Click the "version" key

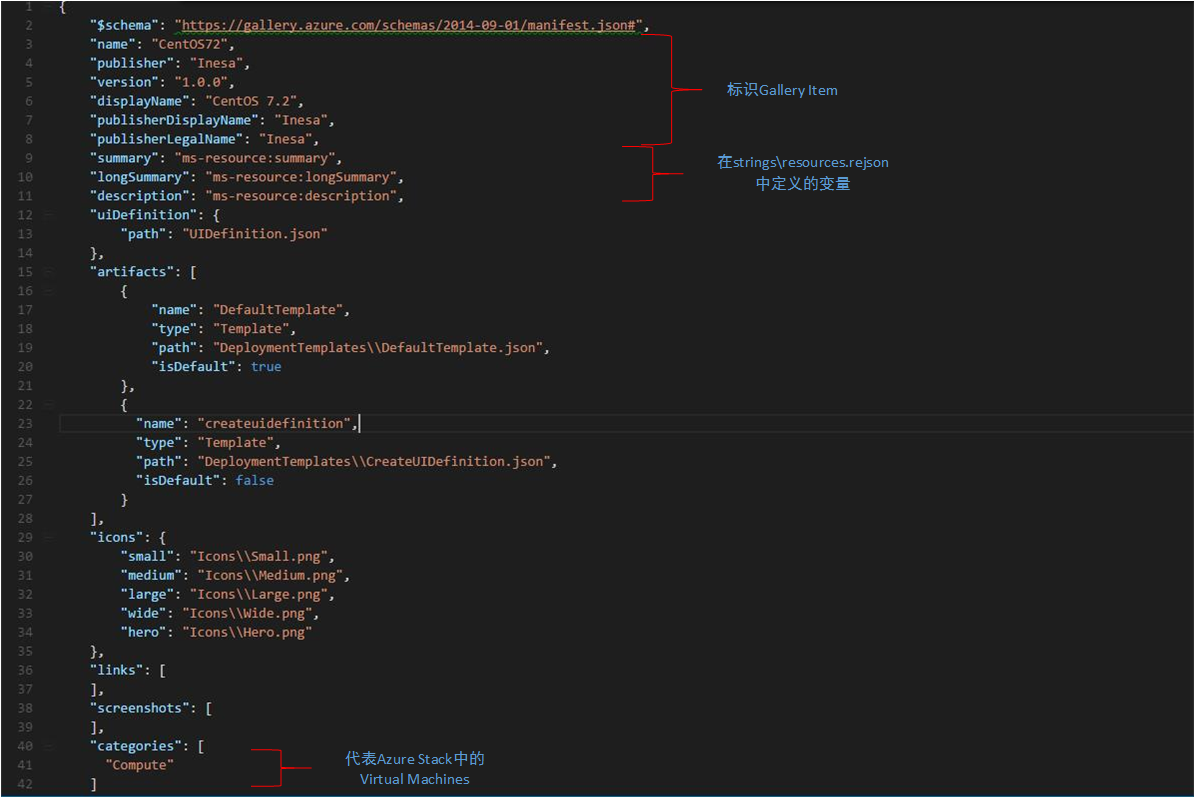click(124, 82)
